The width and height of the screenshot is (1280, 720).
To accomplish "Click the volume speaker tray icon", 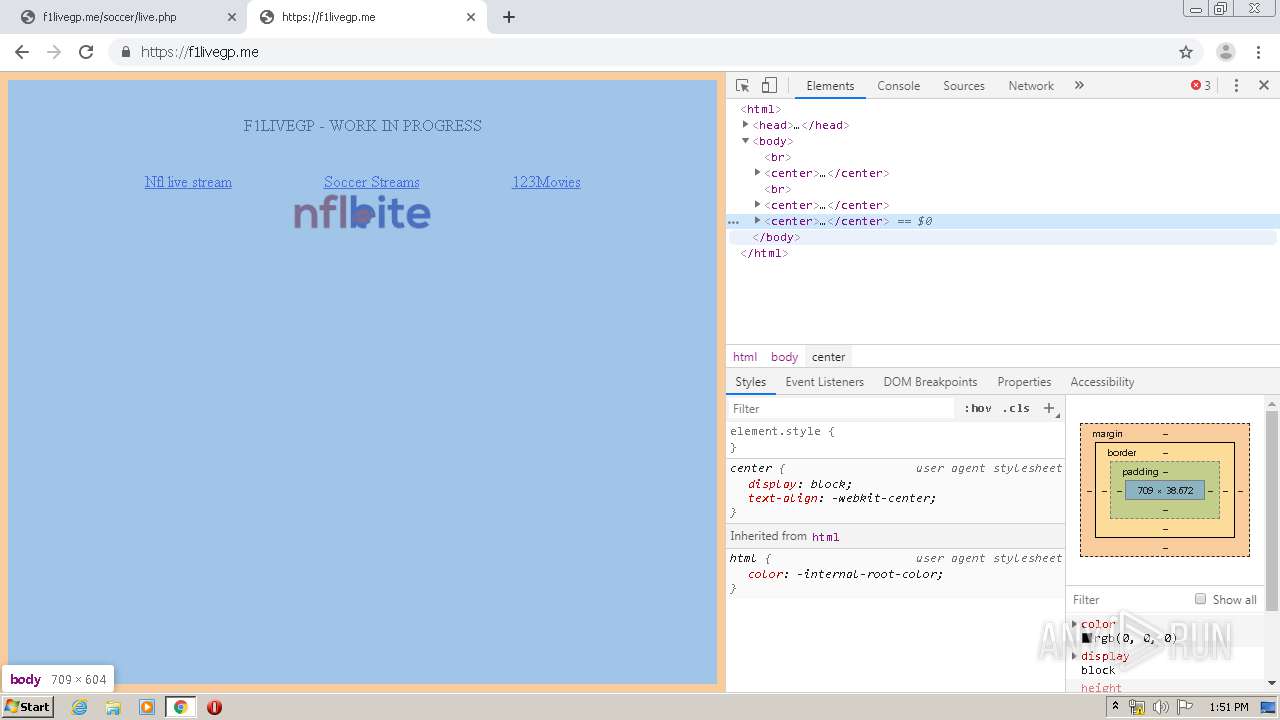I will [x=1160, y=707].
